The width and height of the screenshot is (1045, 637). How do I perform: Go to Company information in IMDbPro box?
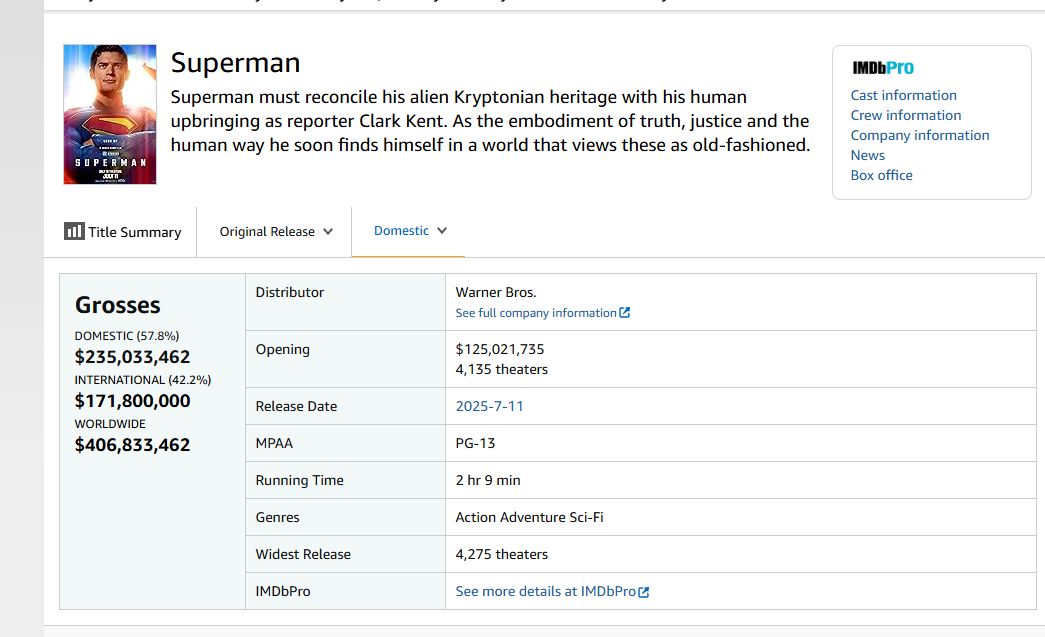pyautogui.click(x=919, y=135)
